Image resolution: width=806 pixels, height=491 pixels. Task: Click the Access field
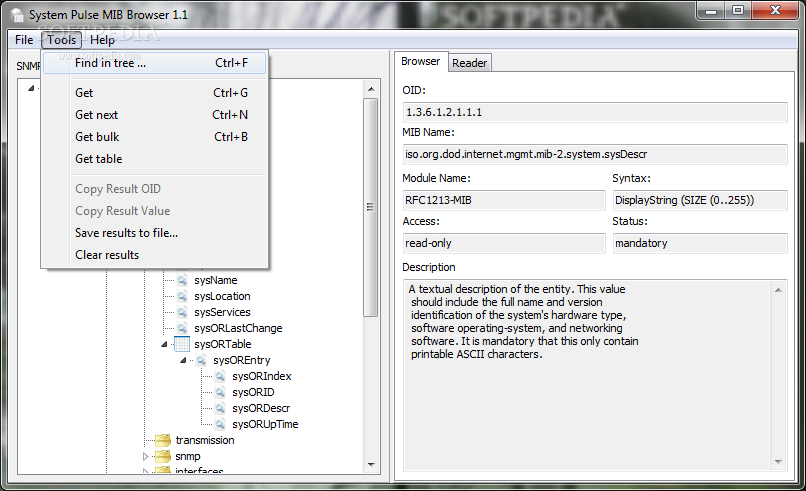[504, 243]
